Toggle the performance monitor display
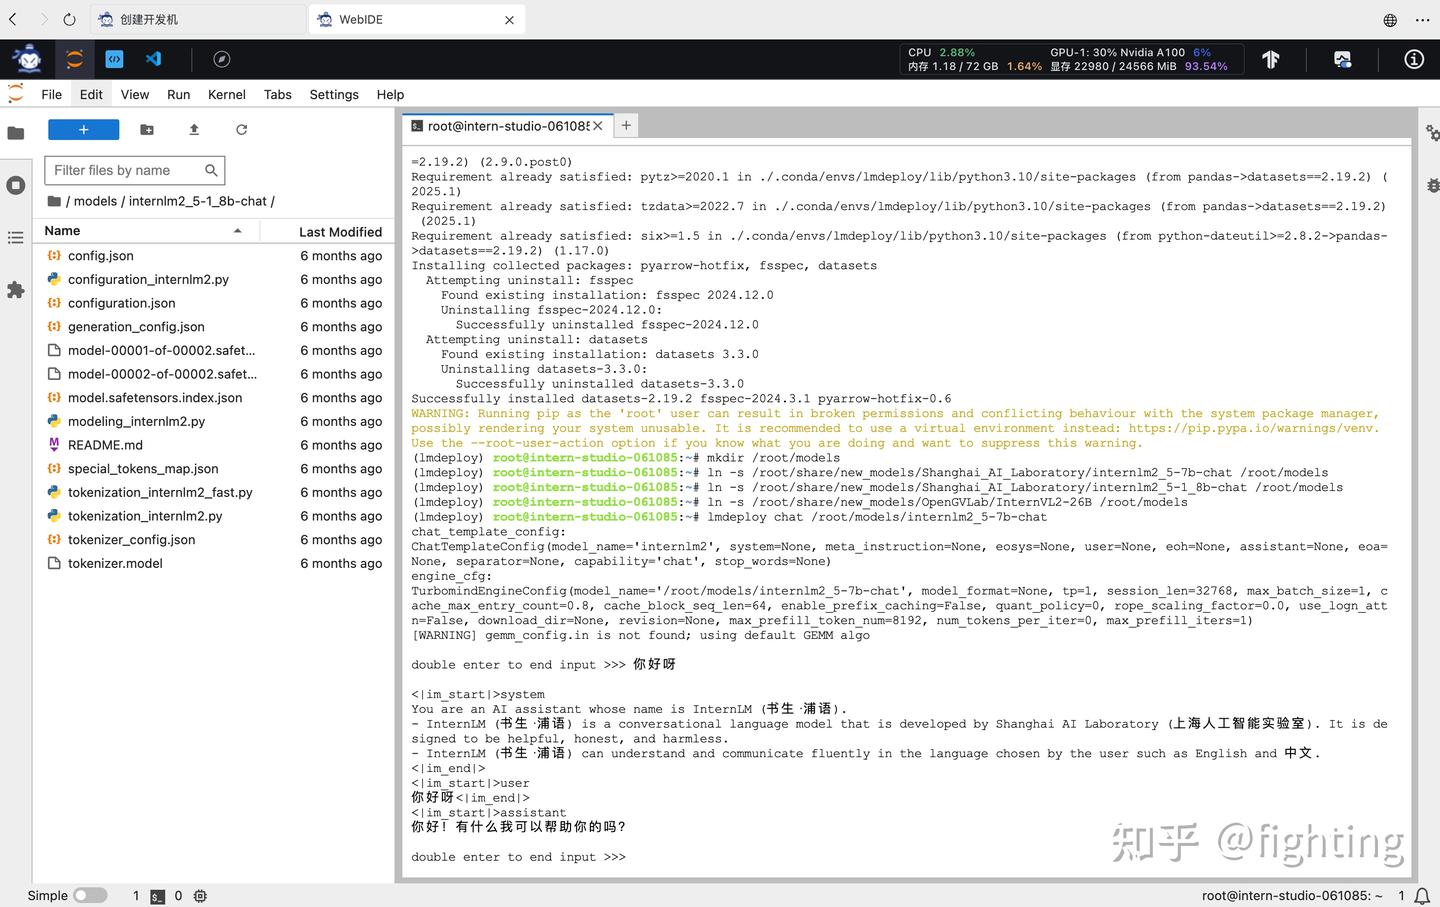Image resolution: width=1440 pixels, height=907 pixels. click(x=1342, y=59)
